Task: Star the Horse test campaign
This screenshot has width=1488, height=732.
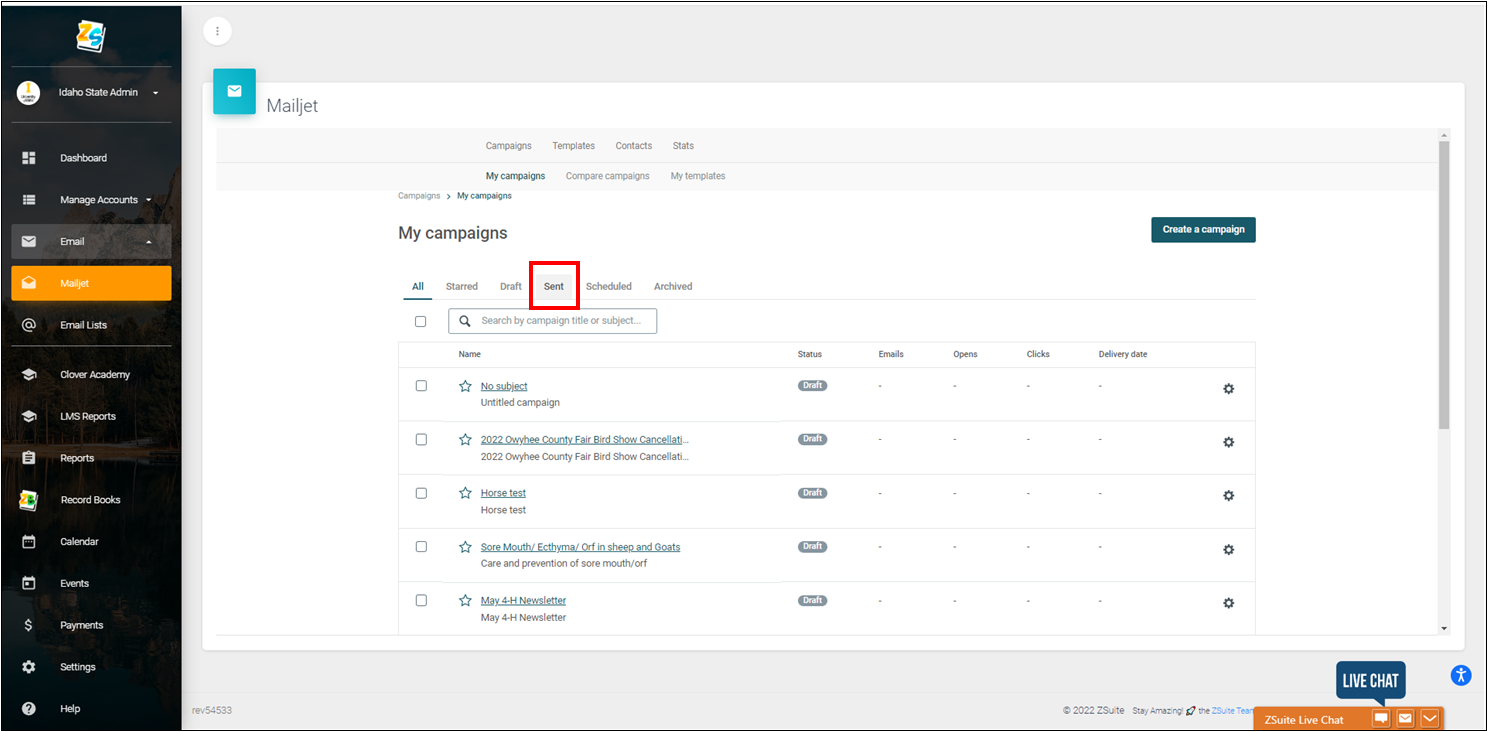Action: (x=465, y=493)
